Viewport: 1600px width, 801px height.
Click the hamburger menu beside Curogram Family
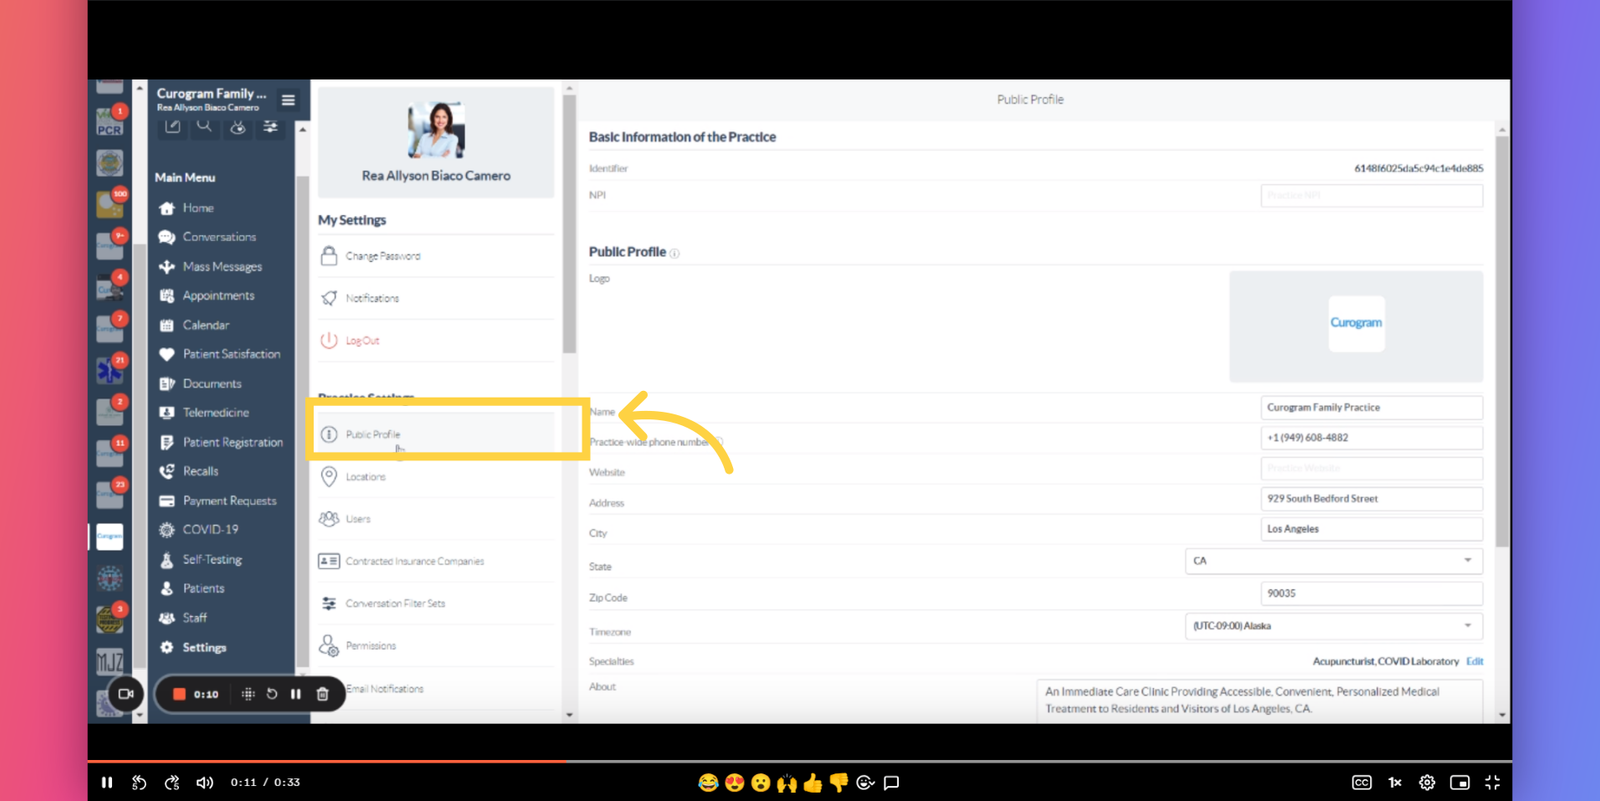click(288, 100)
